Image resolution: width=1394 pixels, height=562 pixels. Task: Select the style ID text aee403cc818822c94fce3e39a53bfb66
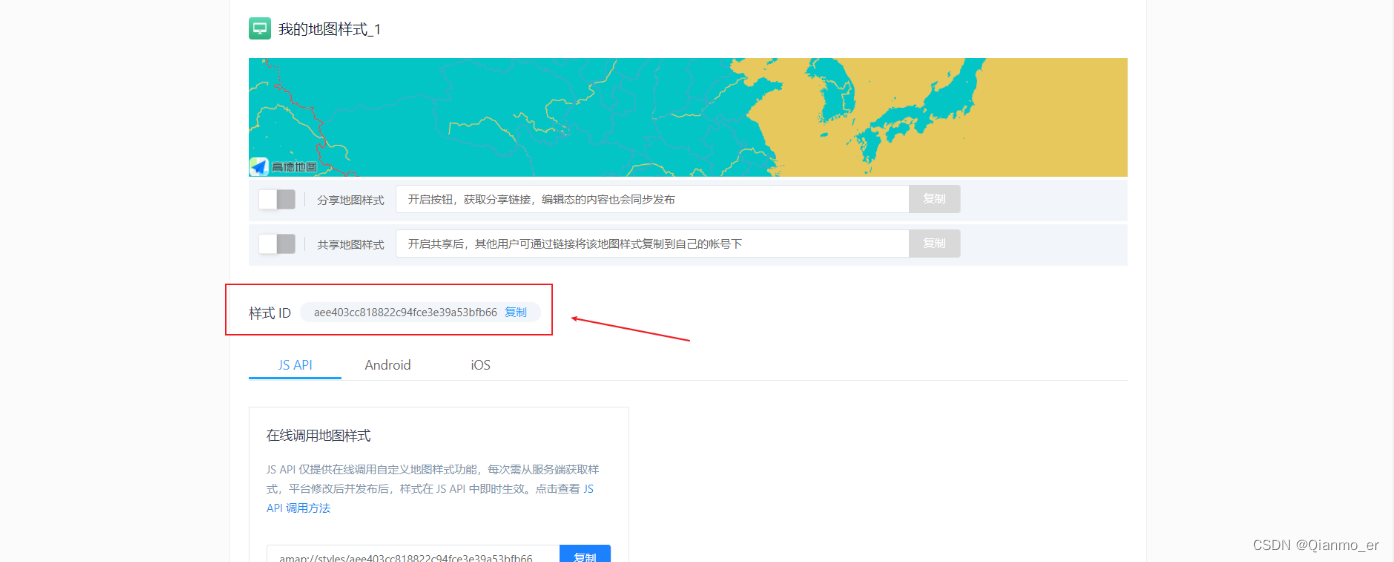click(405, 312)
